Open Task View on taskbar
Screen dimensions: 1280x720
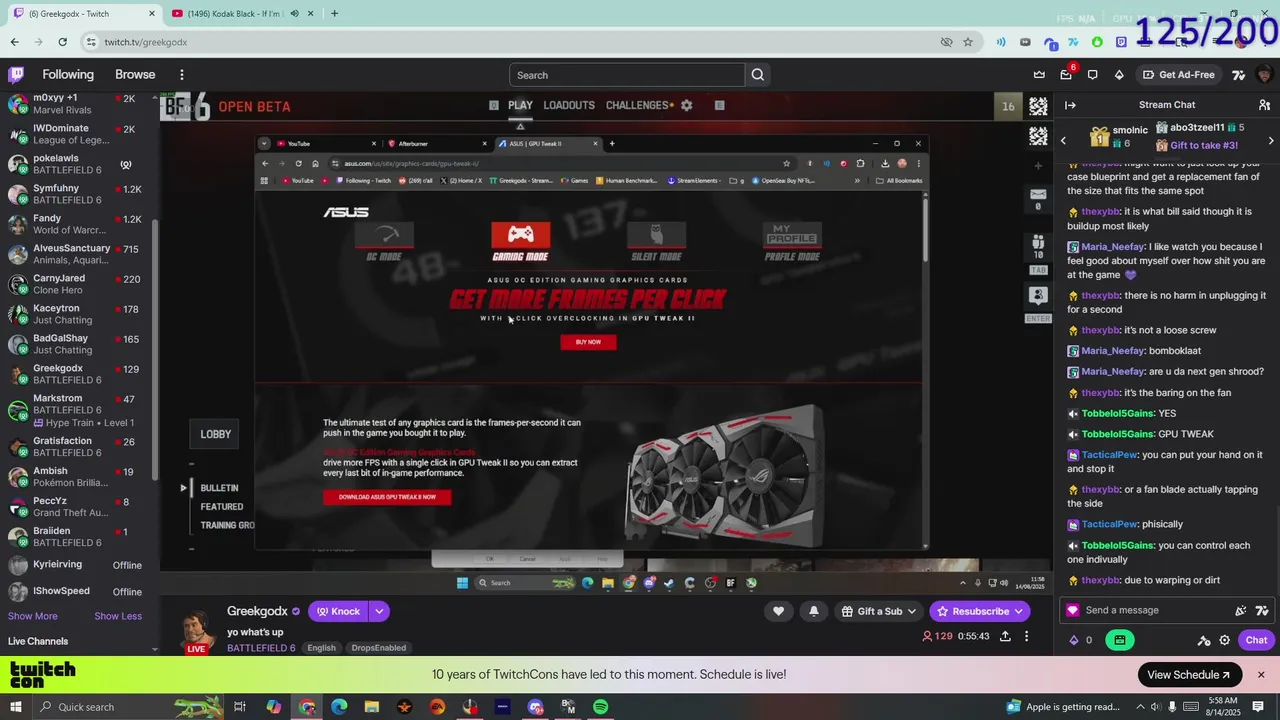(240, 707)
